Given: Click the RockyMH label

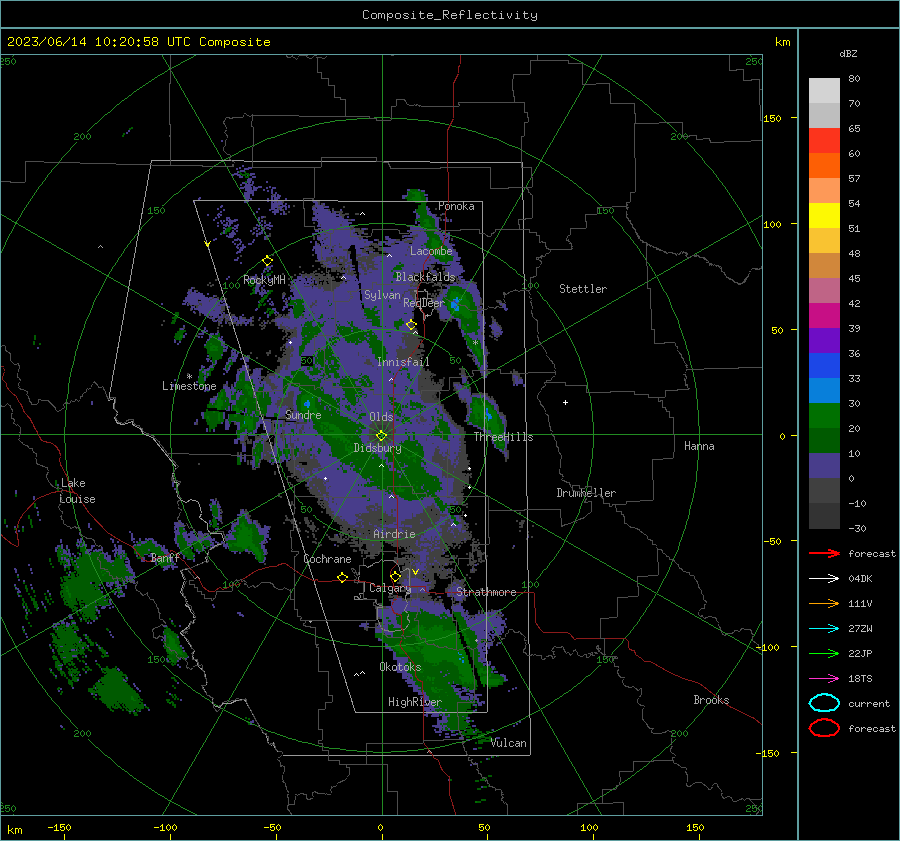Looking at the screenshot, I should coord(264,280).
